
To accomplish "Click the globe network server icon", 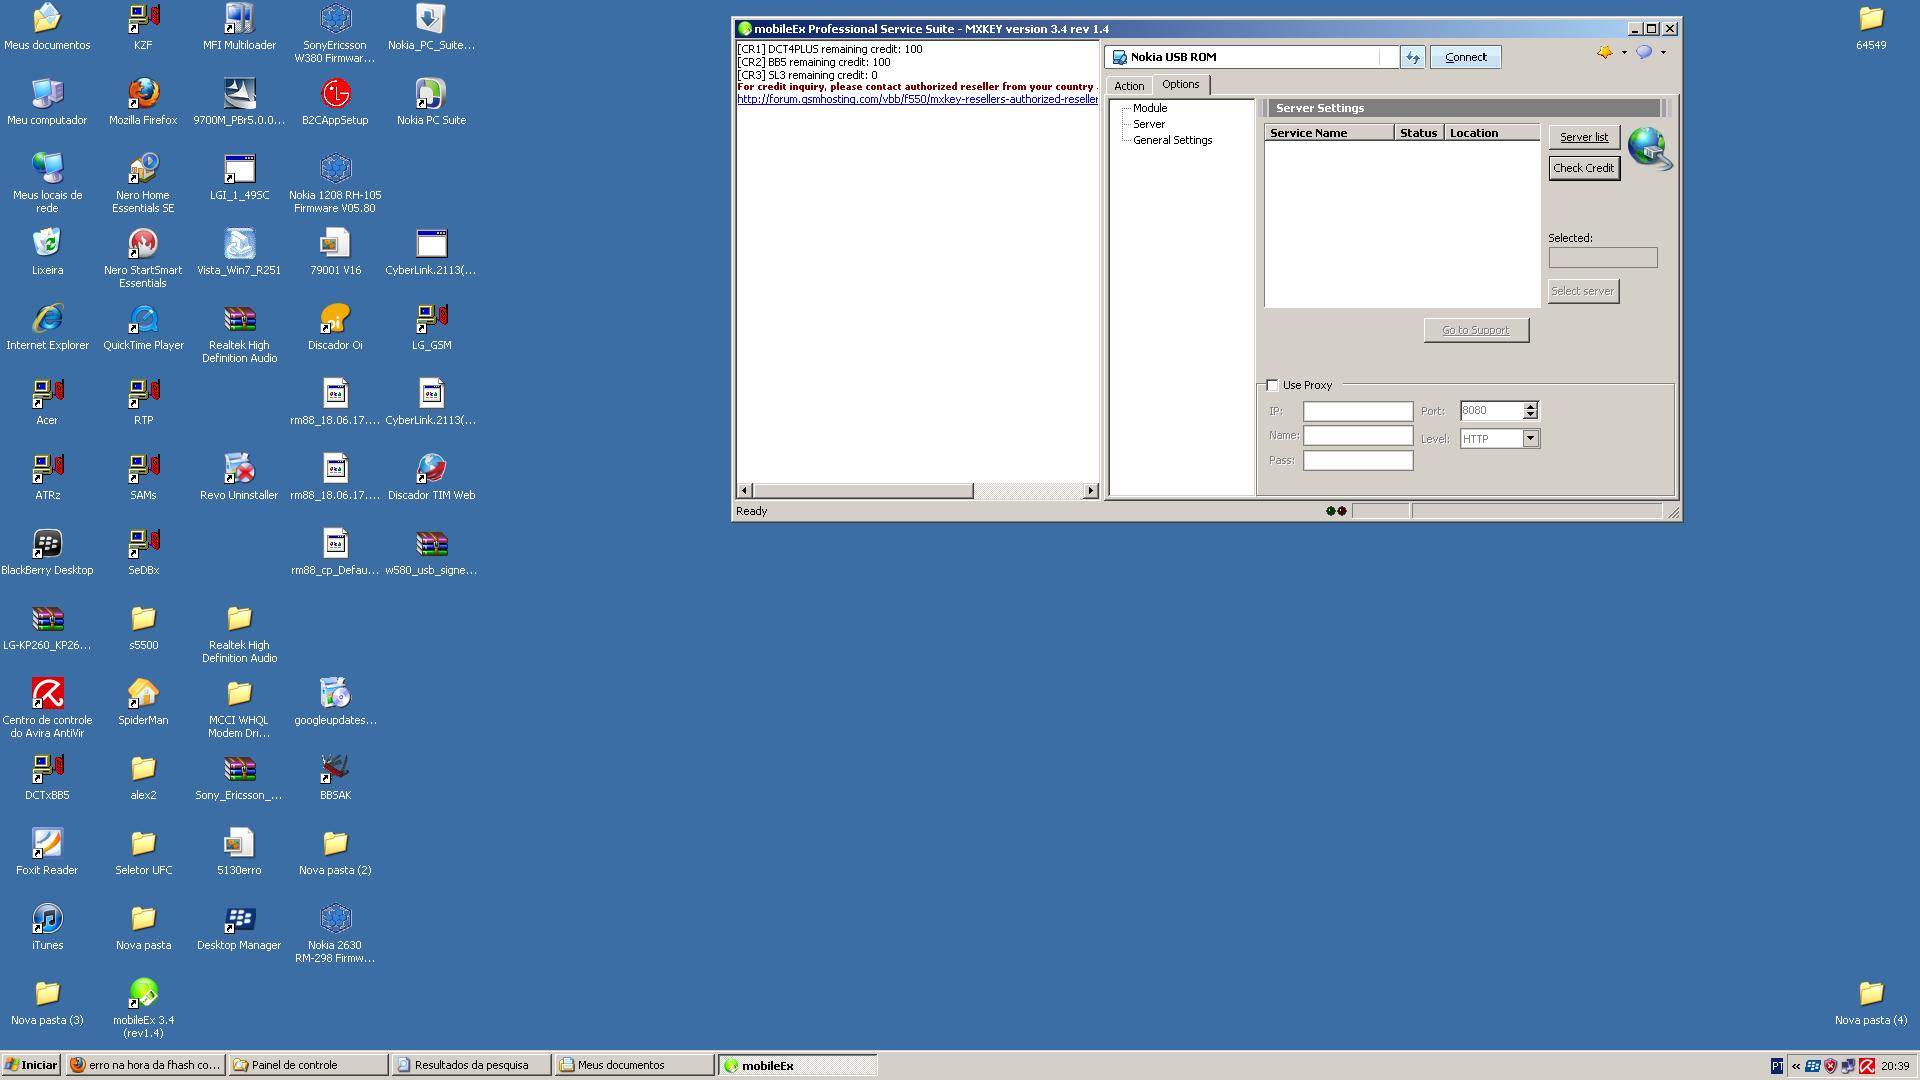I will 1649,149.
